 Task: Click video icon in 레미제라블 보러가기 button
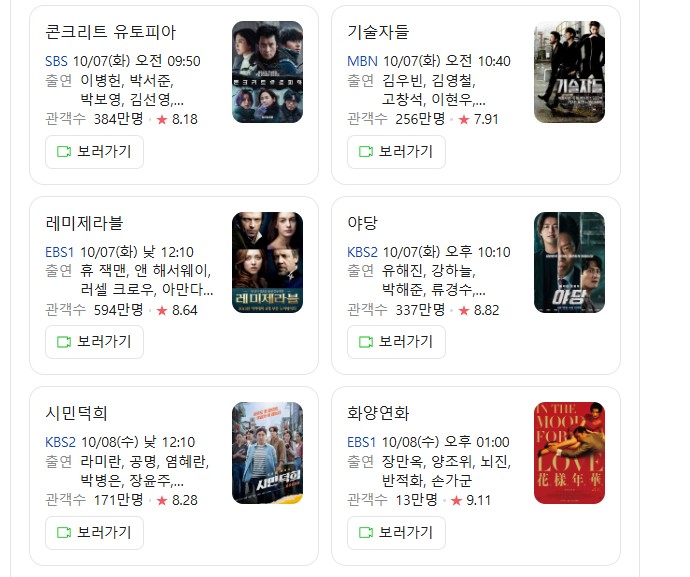pos(64,342)
